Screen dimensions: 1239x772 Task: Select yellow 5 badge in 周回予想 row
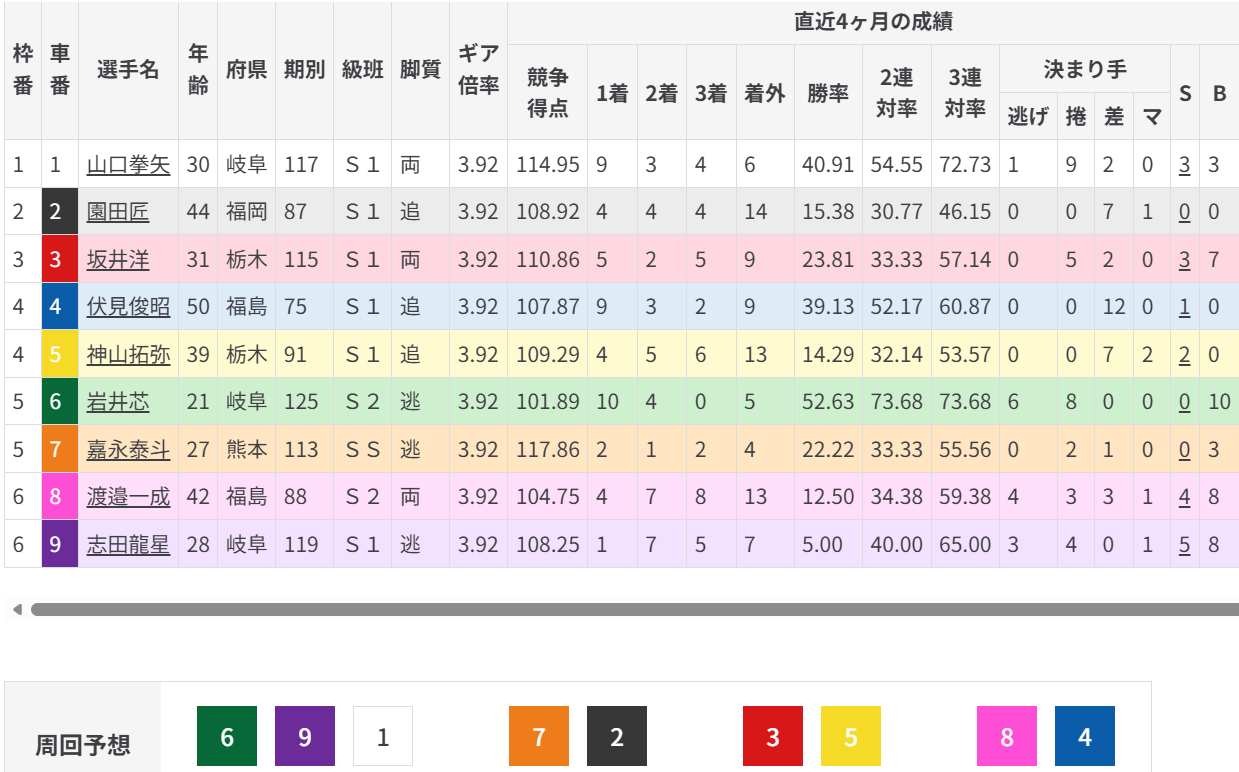click(x=851, y=737)
